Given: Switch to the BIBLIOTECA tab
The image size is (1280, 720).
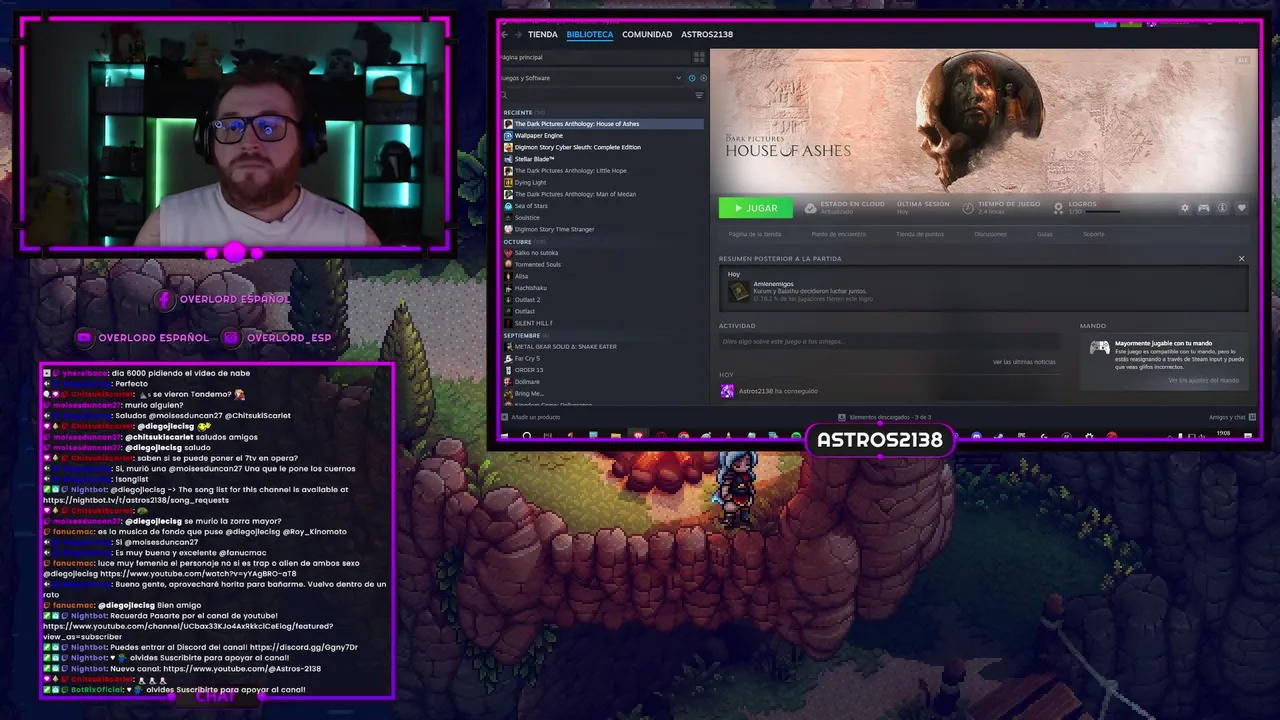Looking at the screenshot, I should pyautogui.click(x=590, y=34).
